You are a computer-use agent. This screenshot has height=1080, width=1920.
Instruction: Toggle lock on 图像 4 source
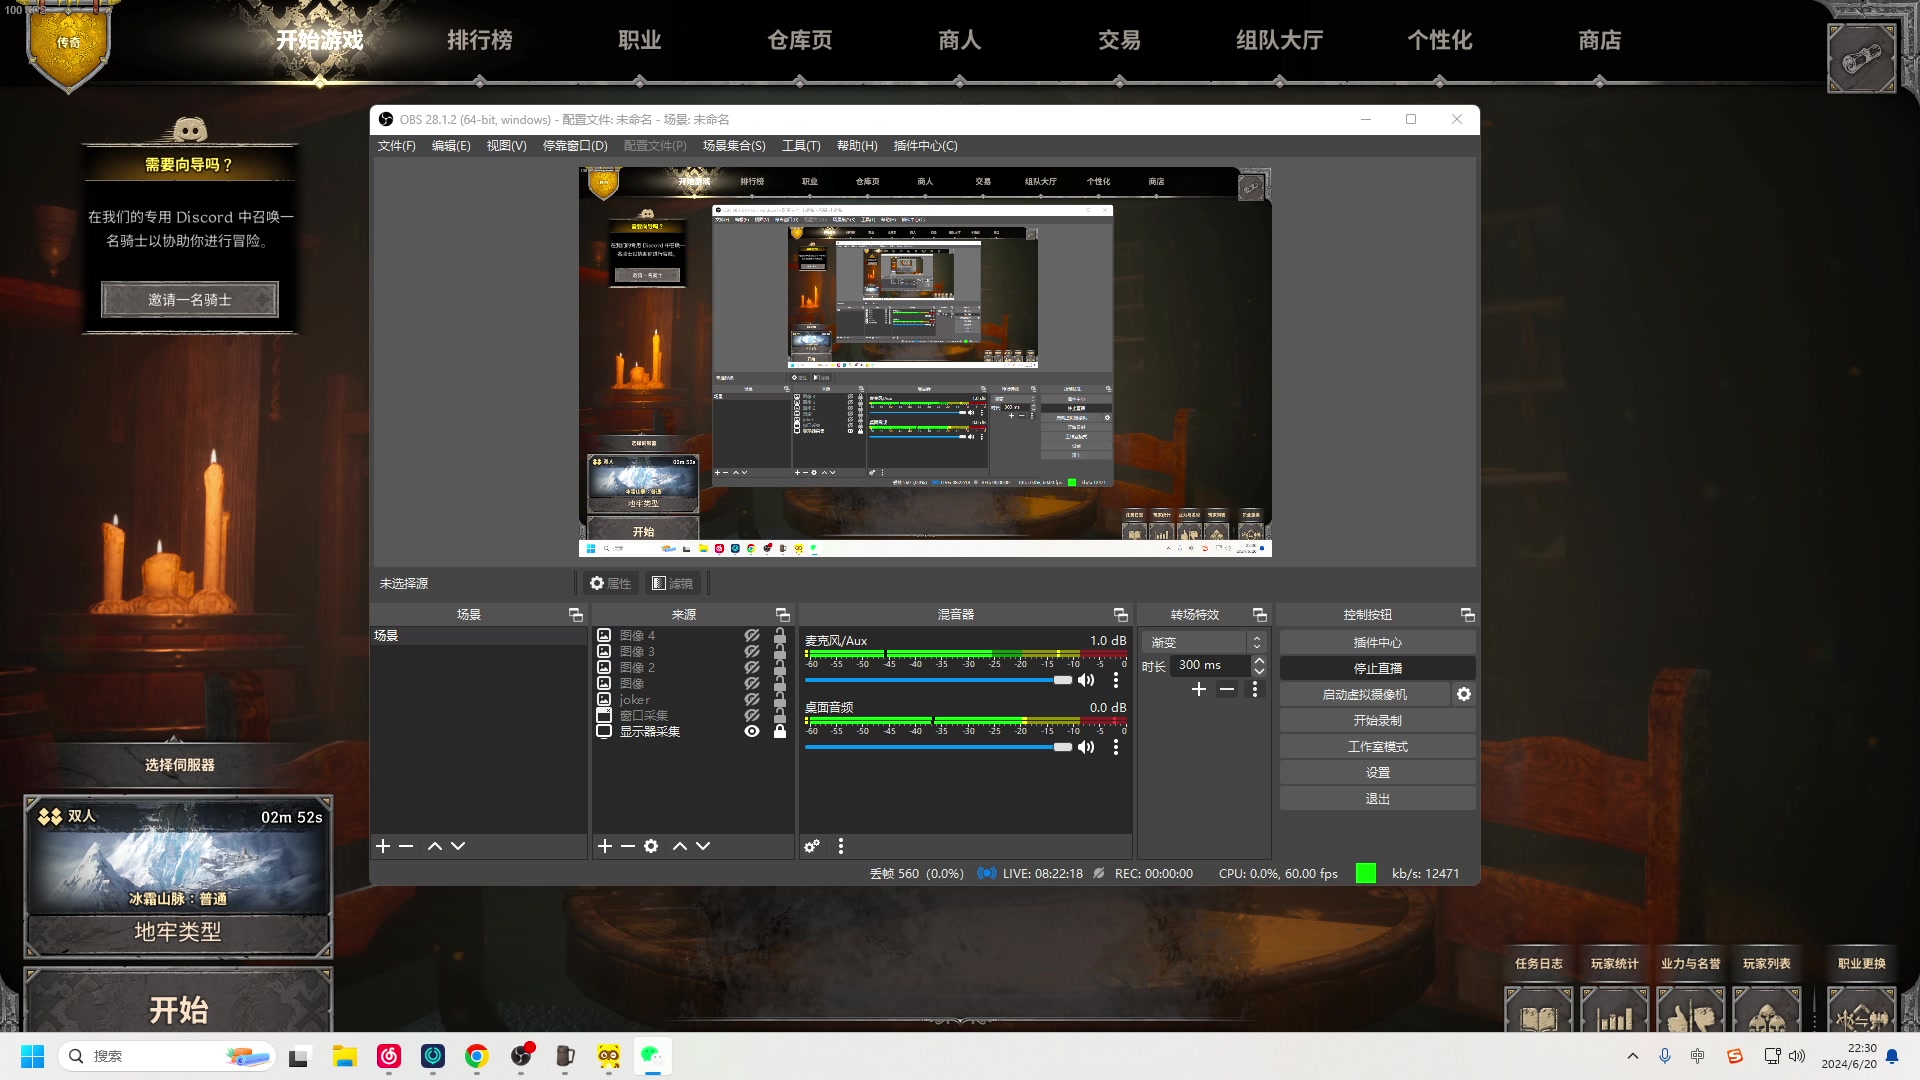(x=780, y=635)
